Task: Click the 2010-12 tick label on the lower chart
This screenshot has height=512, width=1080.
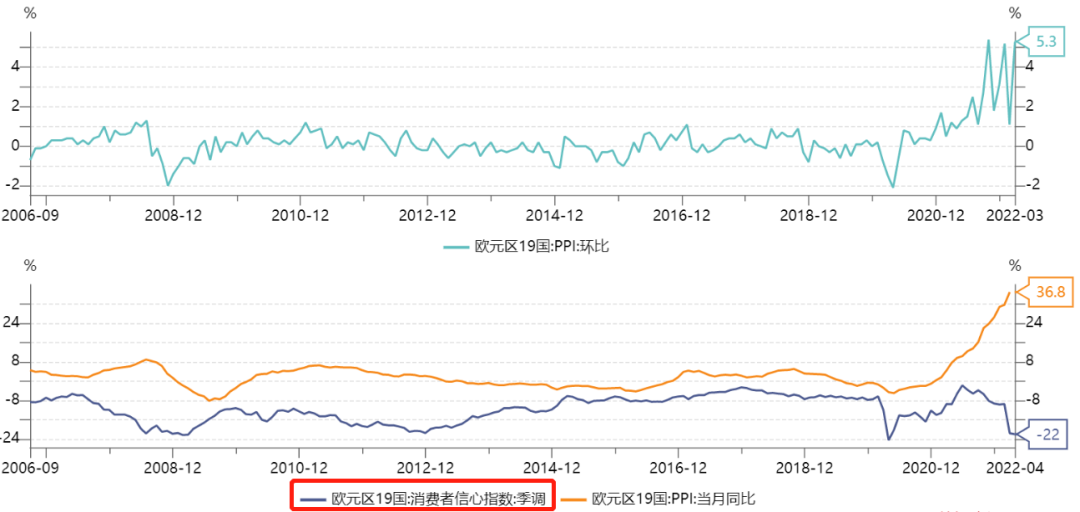Action: [299, 466]
